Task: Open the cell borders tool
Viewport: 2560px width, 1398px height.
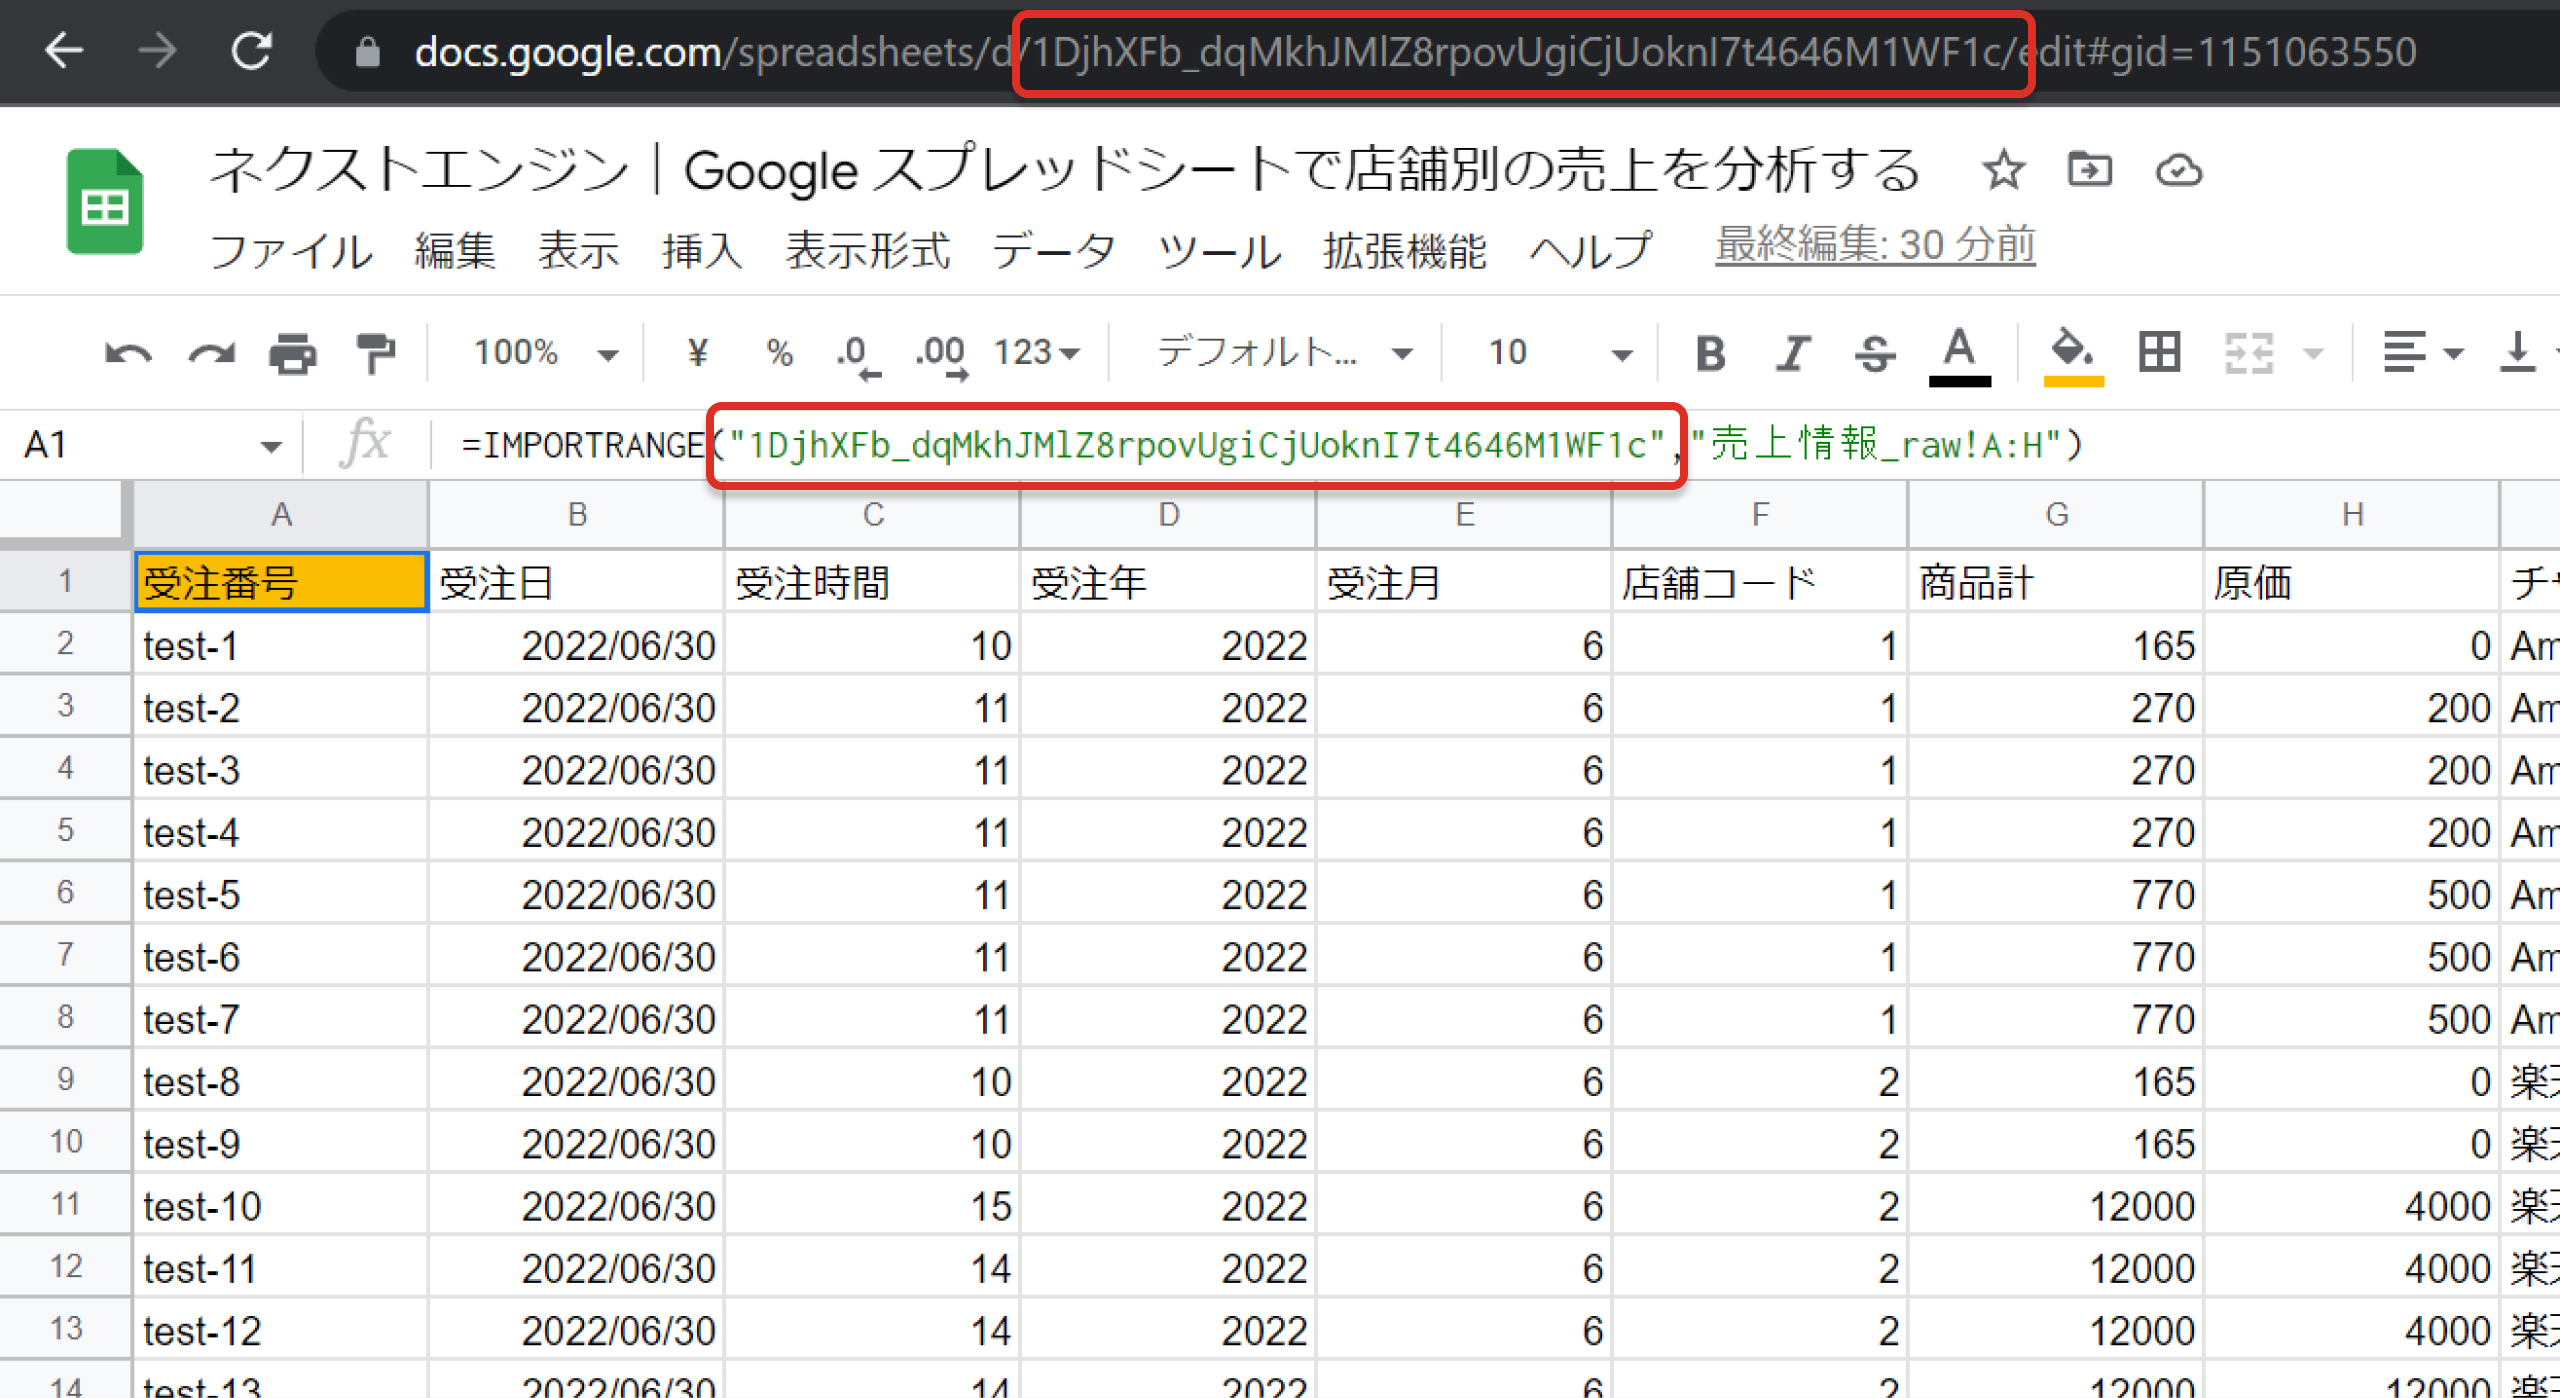Action: (x=2159, y=353)
